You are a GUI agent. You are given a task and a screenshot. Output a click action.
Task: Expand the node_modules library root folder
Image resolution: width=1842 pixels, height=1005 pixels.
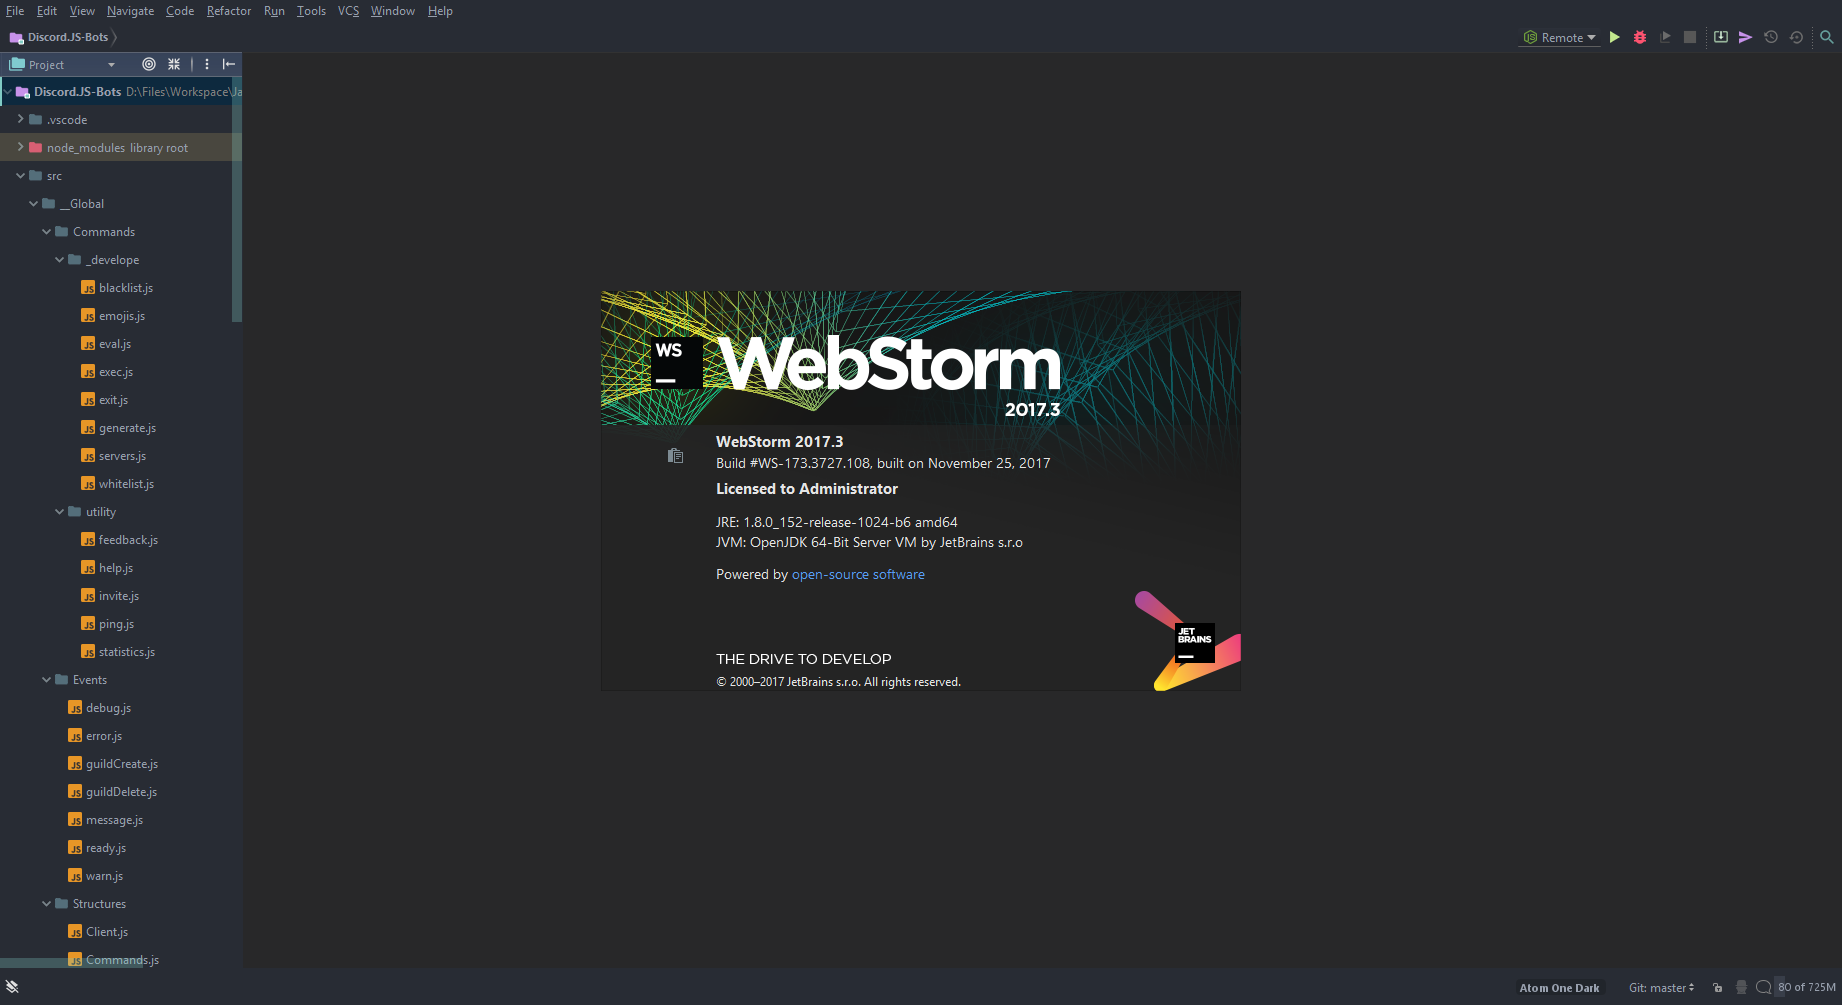click(x=20, y=147)
